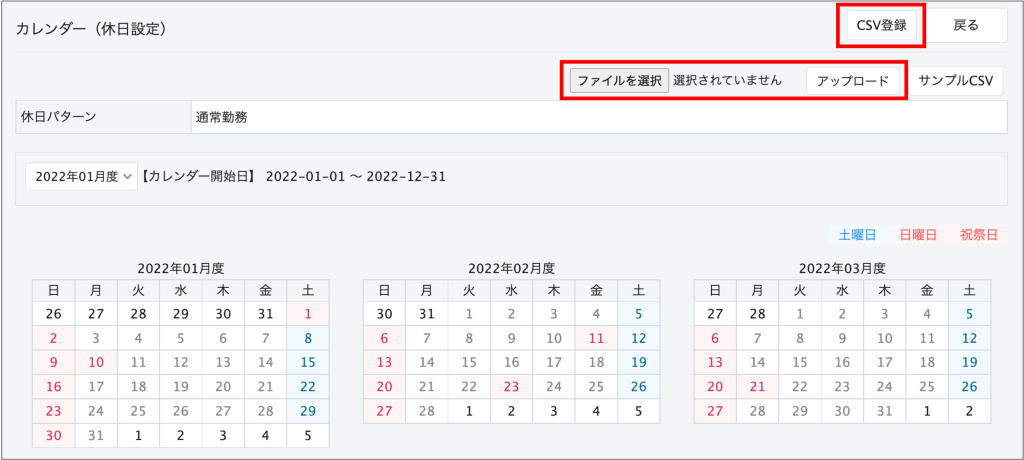1024x460 pixels.
Task: Click Saturday February 19 in 2022年02月度 calendar
Action: point(638,362)
